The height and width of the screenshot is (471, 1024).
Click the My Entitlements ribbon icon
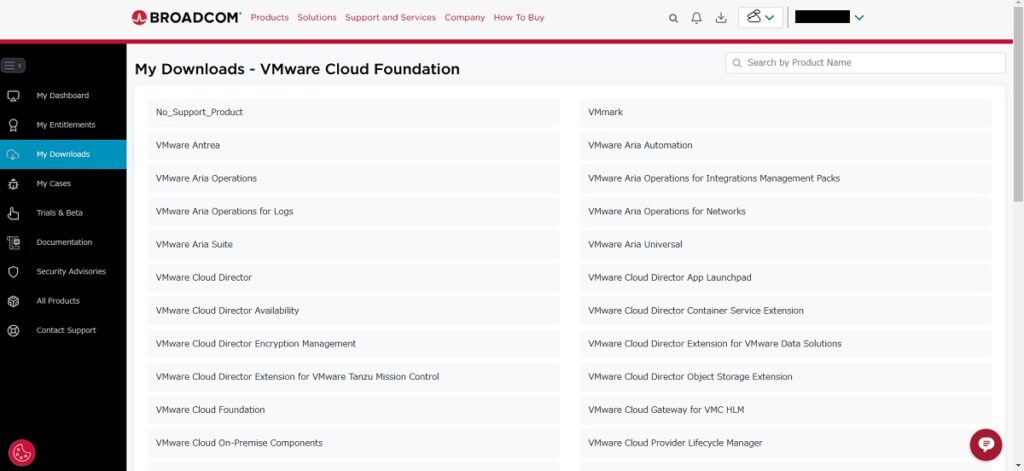13,125
